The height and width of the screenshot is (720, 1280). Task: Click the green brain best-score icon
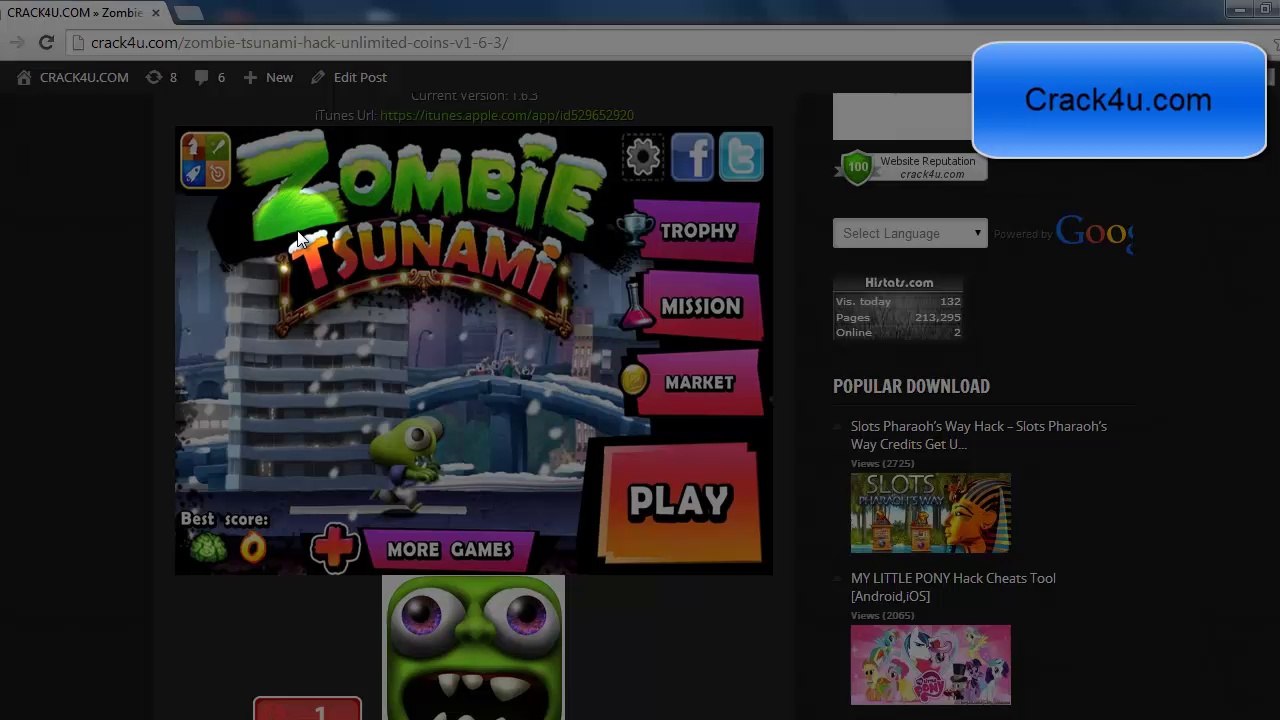(208, 547)
